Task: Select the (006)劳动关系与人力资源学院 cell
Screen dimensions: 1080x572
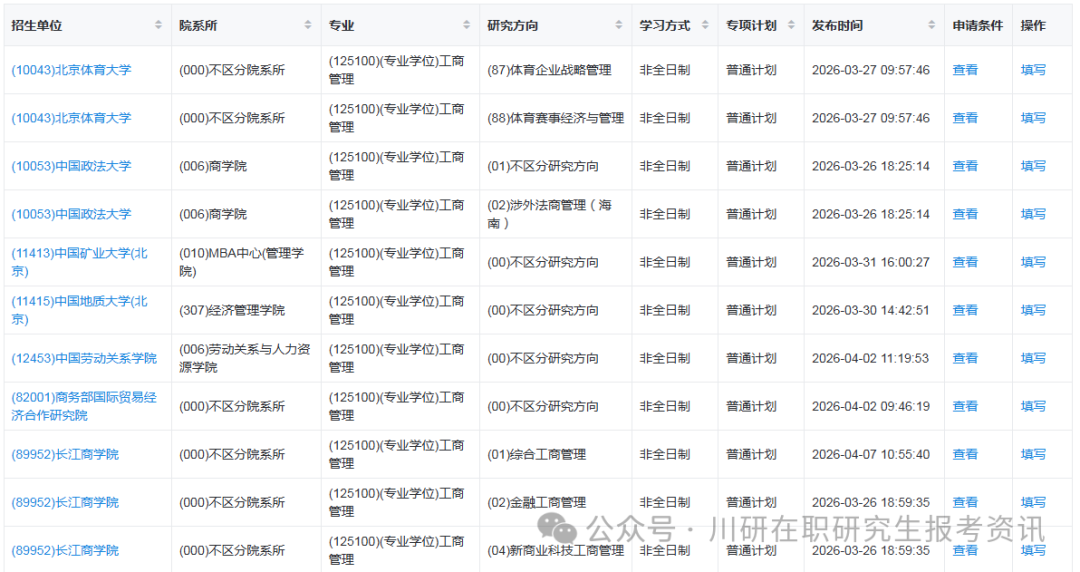Action: [245, 358]
